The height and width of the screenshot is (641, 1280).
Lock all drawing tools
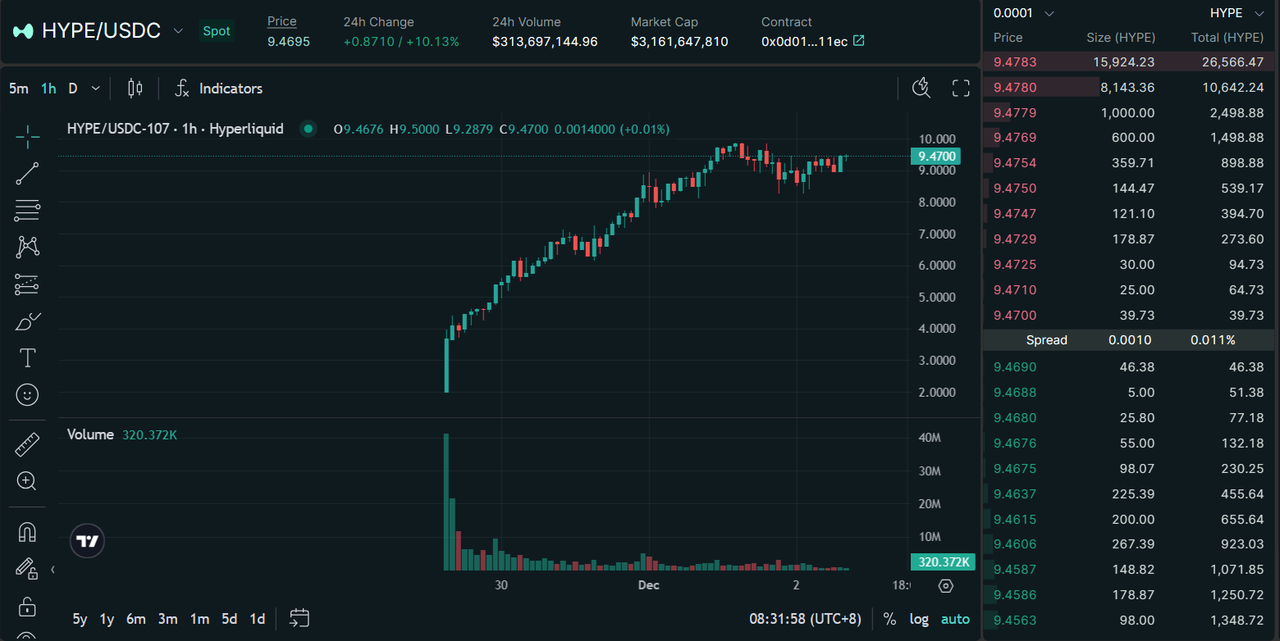click(x=28, y=606)
